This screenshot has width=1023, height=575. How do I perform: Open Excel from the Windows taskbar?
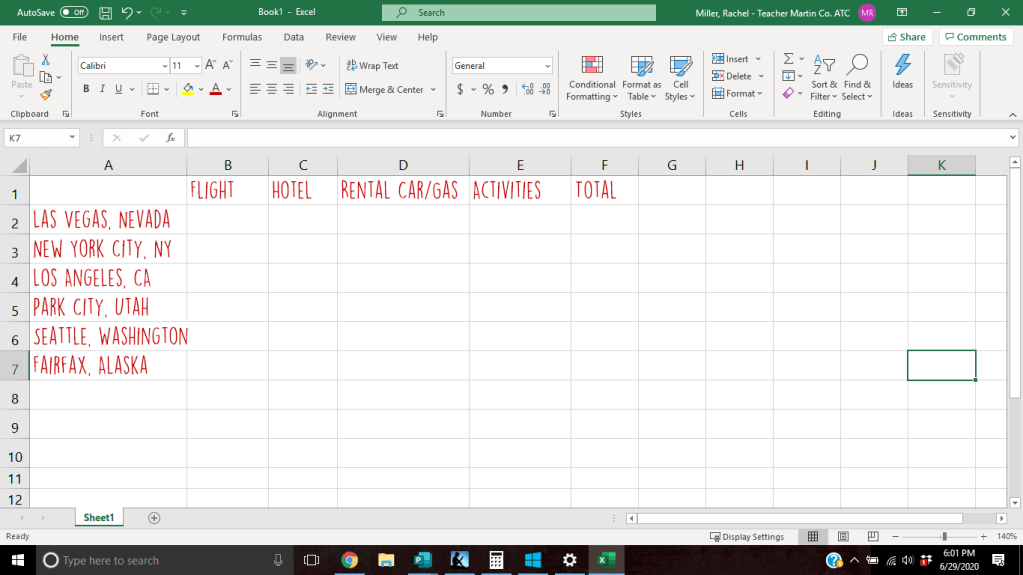click(605, 560)
